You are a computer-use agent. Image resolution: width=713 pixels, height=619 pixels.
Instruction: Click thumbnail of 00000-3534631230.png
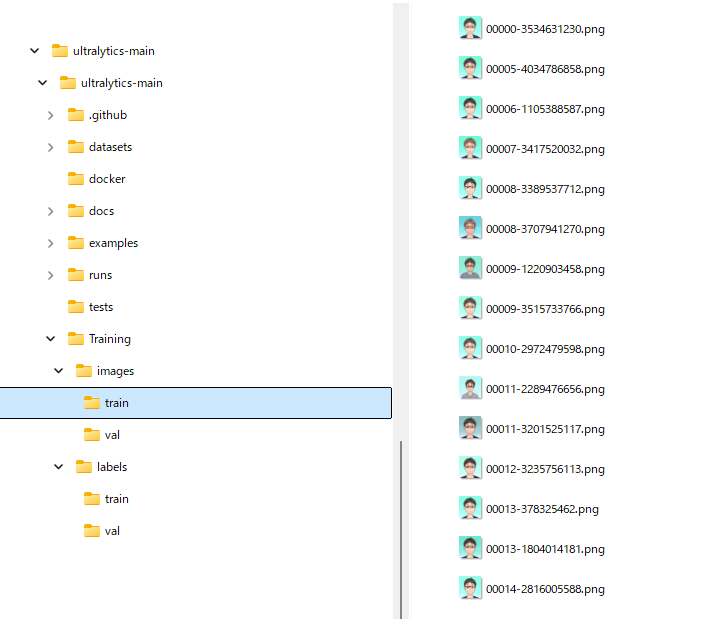[470, 28]
